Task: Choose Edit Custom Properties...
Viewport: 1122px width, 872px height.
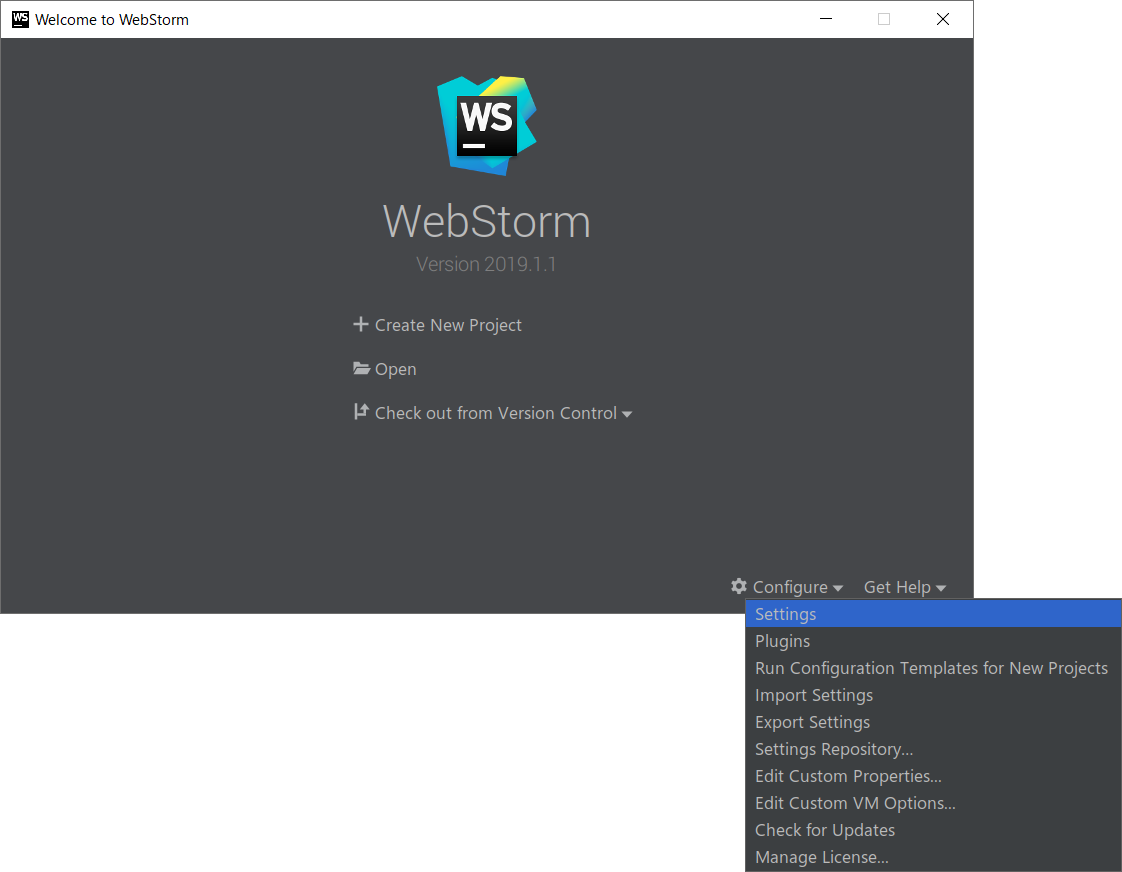Action: (x=933, y=776)
